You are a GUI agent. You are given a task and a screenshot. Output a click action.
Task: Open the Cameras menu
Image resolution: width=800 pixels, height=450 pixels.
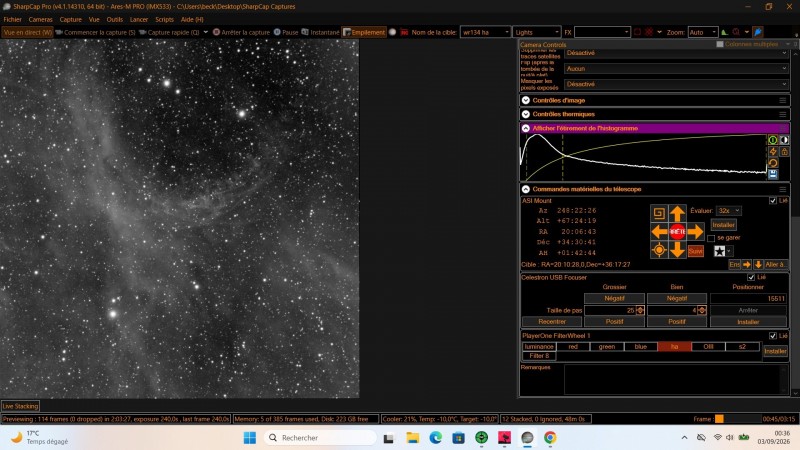[x=40, y=19]
